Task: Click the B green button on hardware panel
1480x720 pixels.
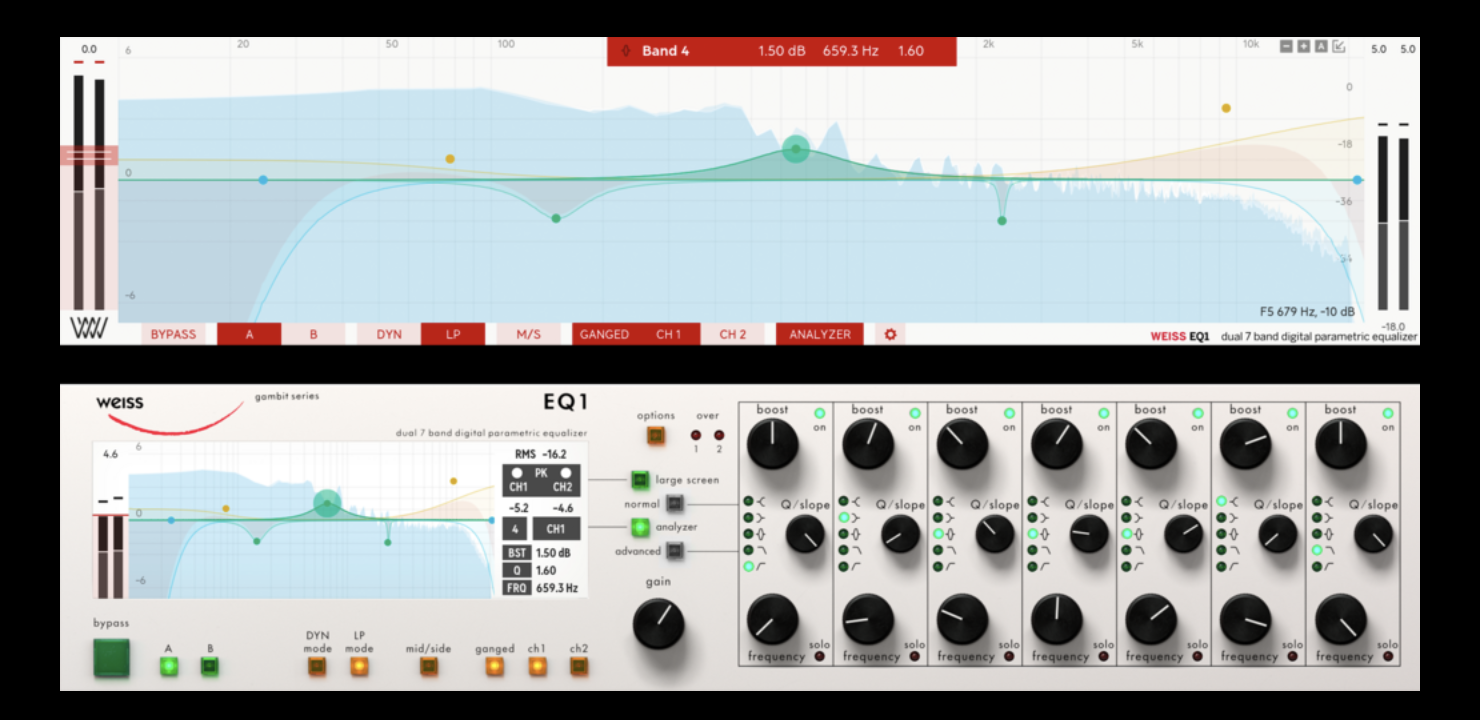Action: click(x=209, y=666)
